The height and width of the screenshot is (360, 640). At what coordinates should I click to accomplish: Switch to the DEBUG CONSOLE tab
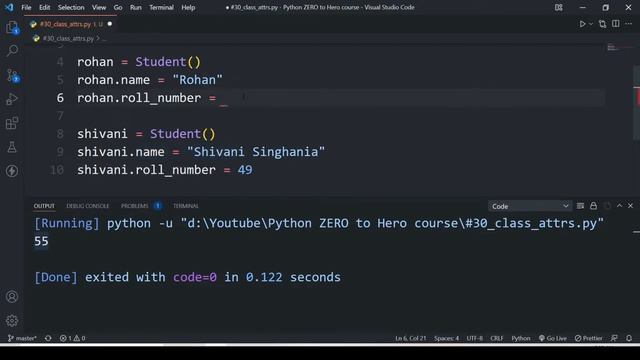pos(88,206)
